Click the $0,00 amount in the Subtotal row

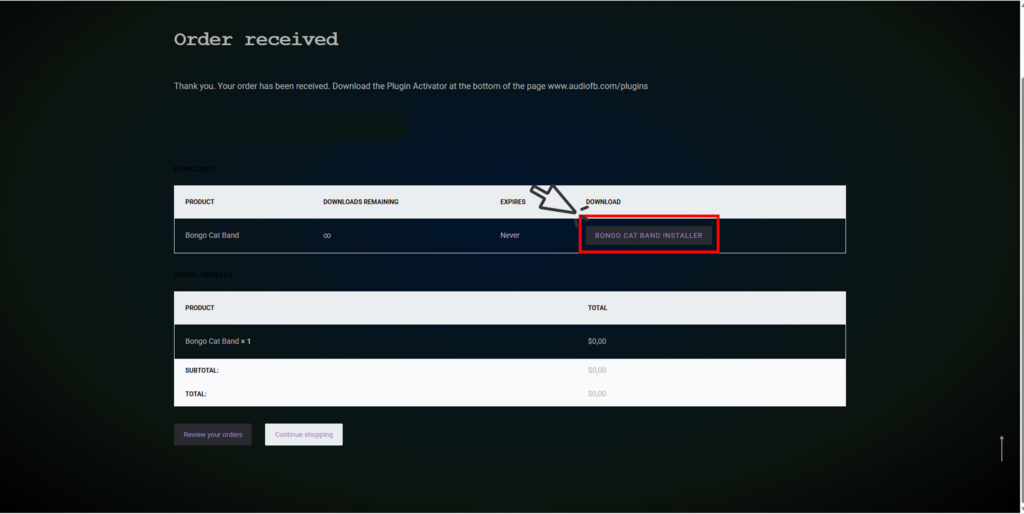(x=597, y=370)
